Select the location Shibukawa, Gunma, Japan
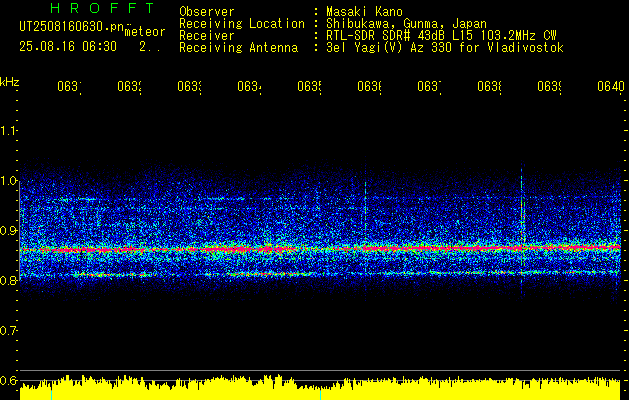The height and width of the screenshot is (400, 629). point(406,24)
